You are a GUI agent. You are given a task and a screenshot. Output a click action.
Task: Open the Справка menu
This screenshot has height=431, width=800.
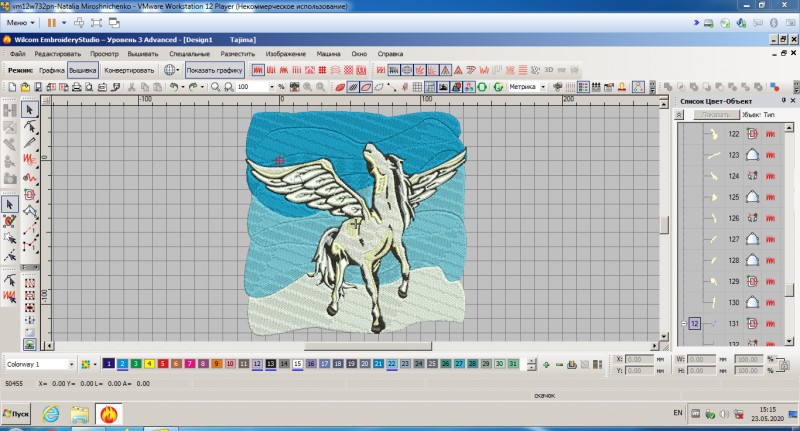coord(390,54)
